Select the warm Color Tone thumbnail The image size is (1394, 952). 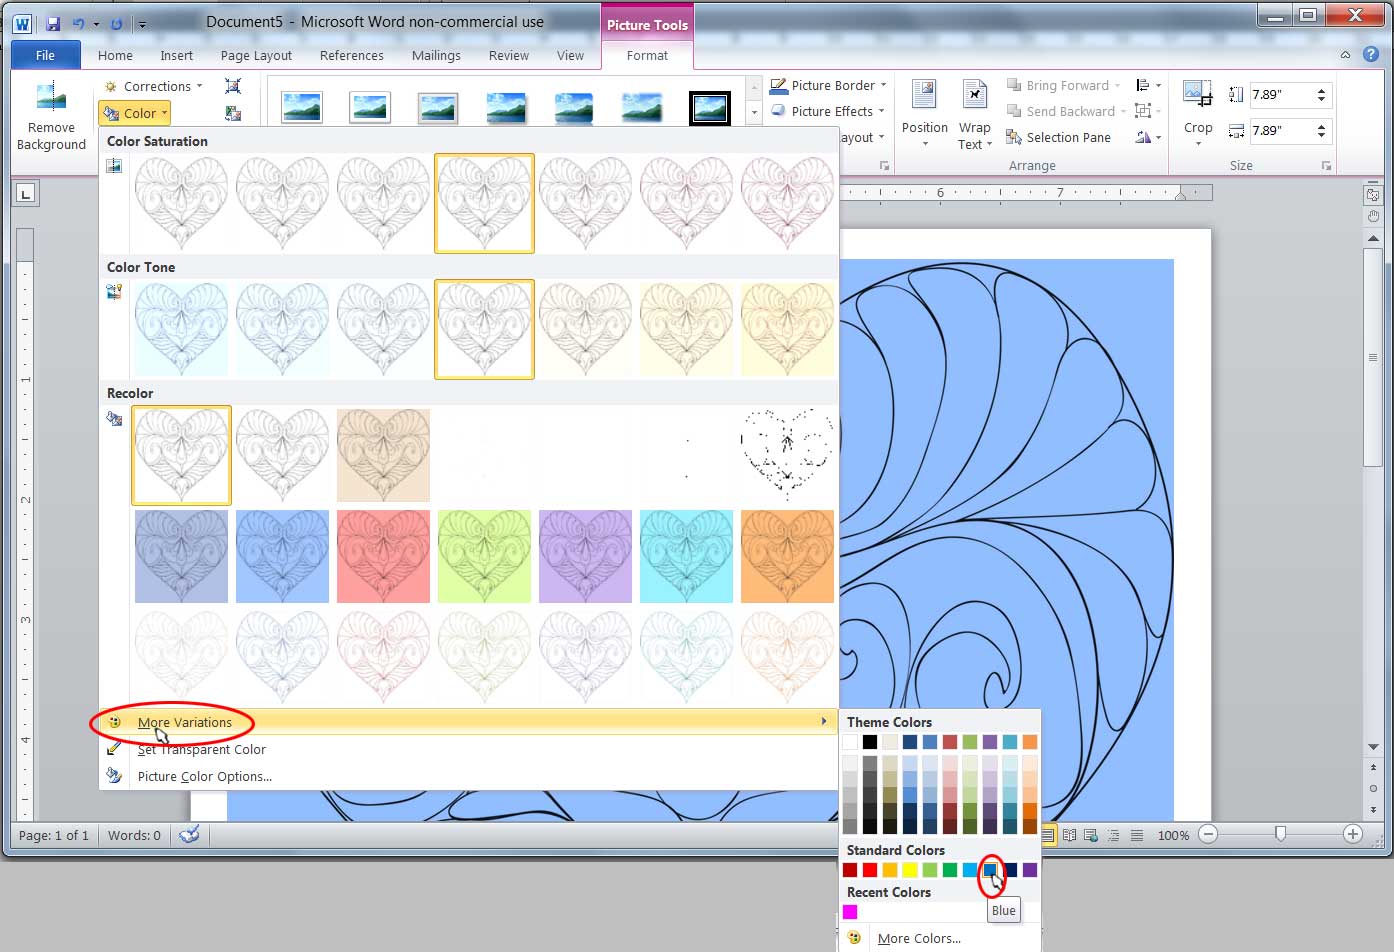787,330
